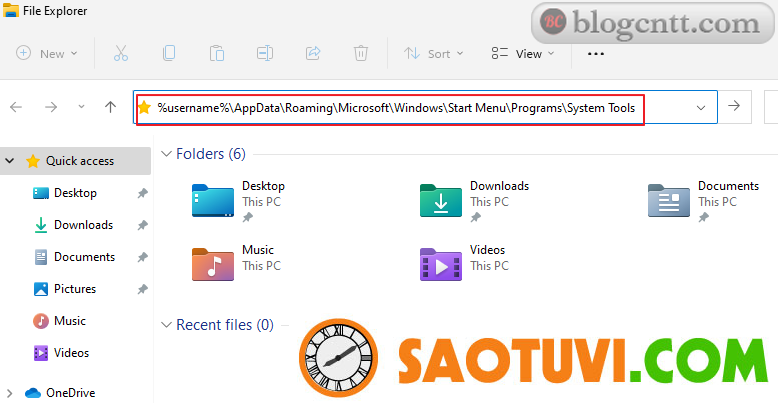Click the Recent files (0) heading
The height and width of the screenshot is (403, 778).
coord(225,325)
